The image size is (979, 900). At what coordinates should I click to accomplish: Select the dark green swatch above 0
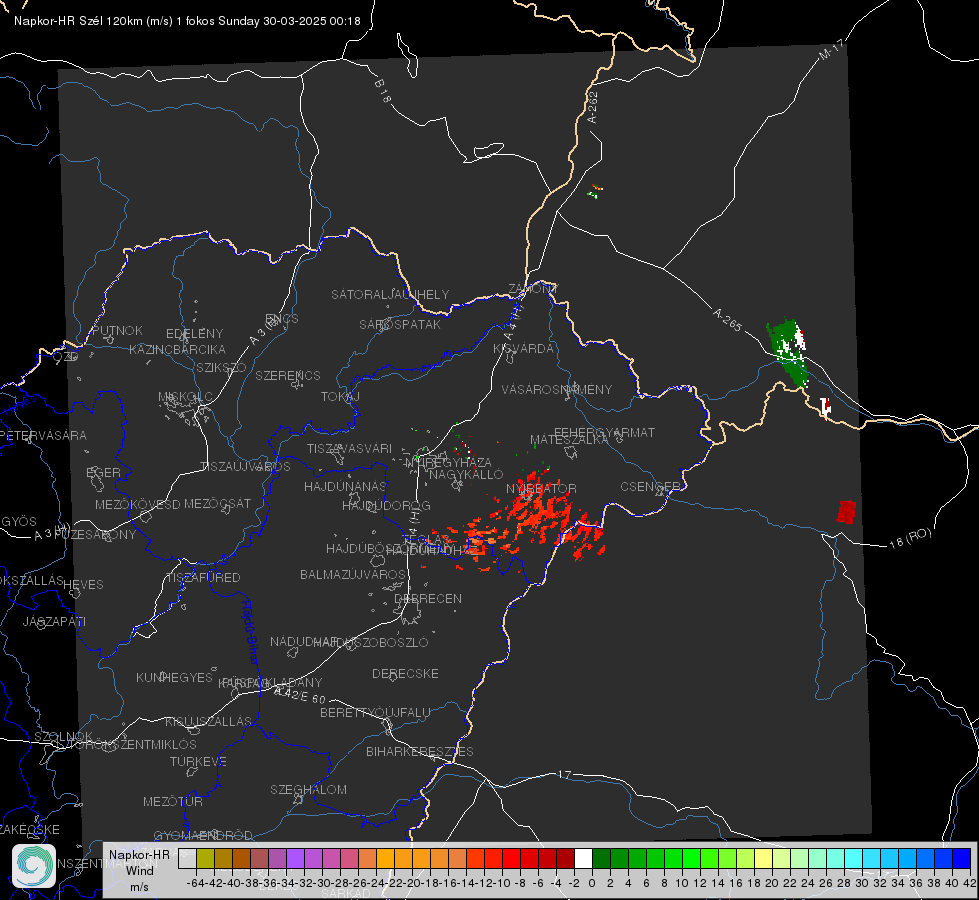(x=601, y=858)
